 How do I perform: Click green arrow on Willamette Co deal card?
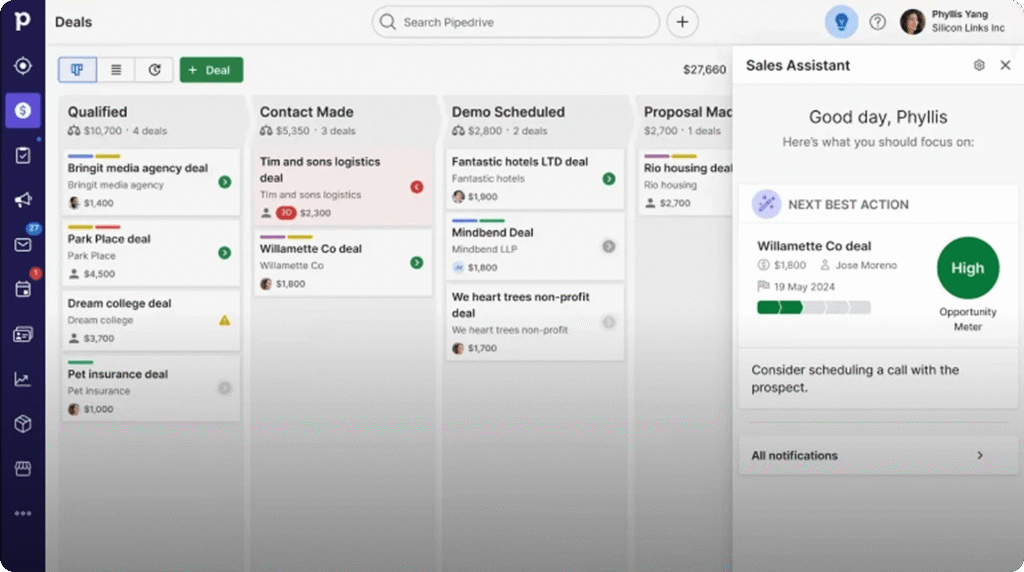click(x=417, y=262)
